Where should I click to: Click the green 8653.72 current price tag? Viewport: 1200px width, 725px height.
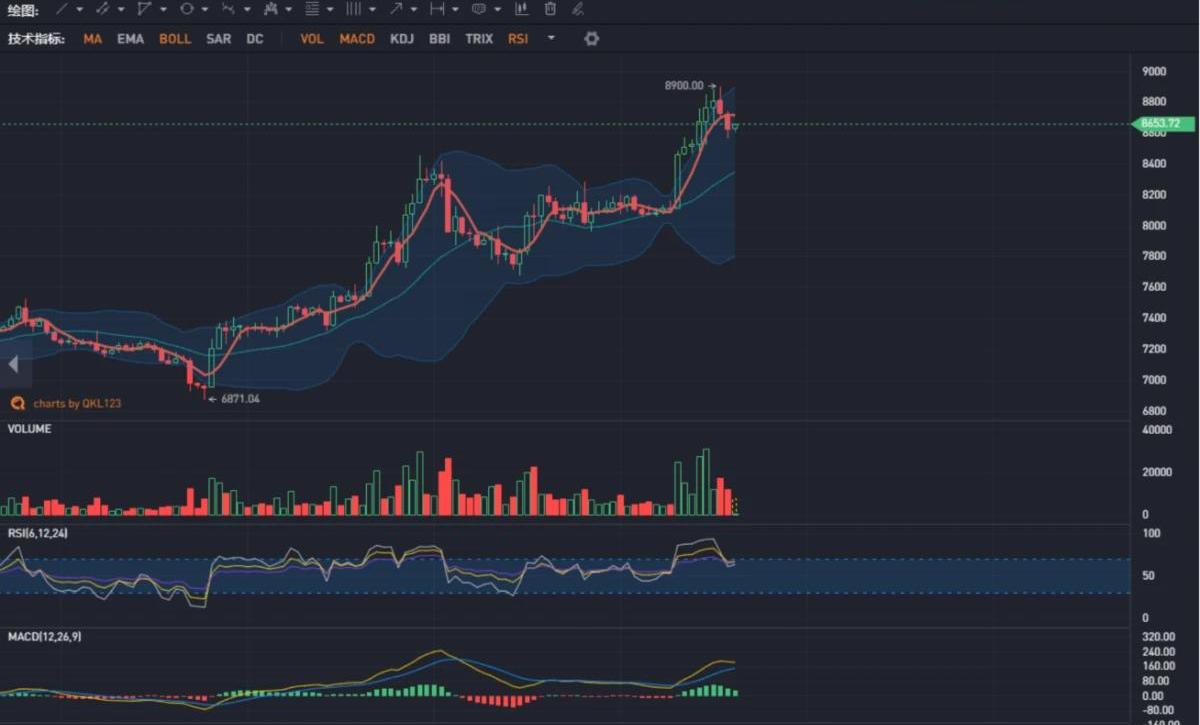point(1160,124)
